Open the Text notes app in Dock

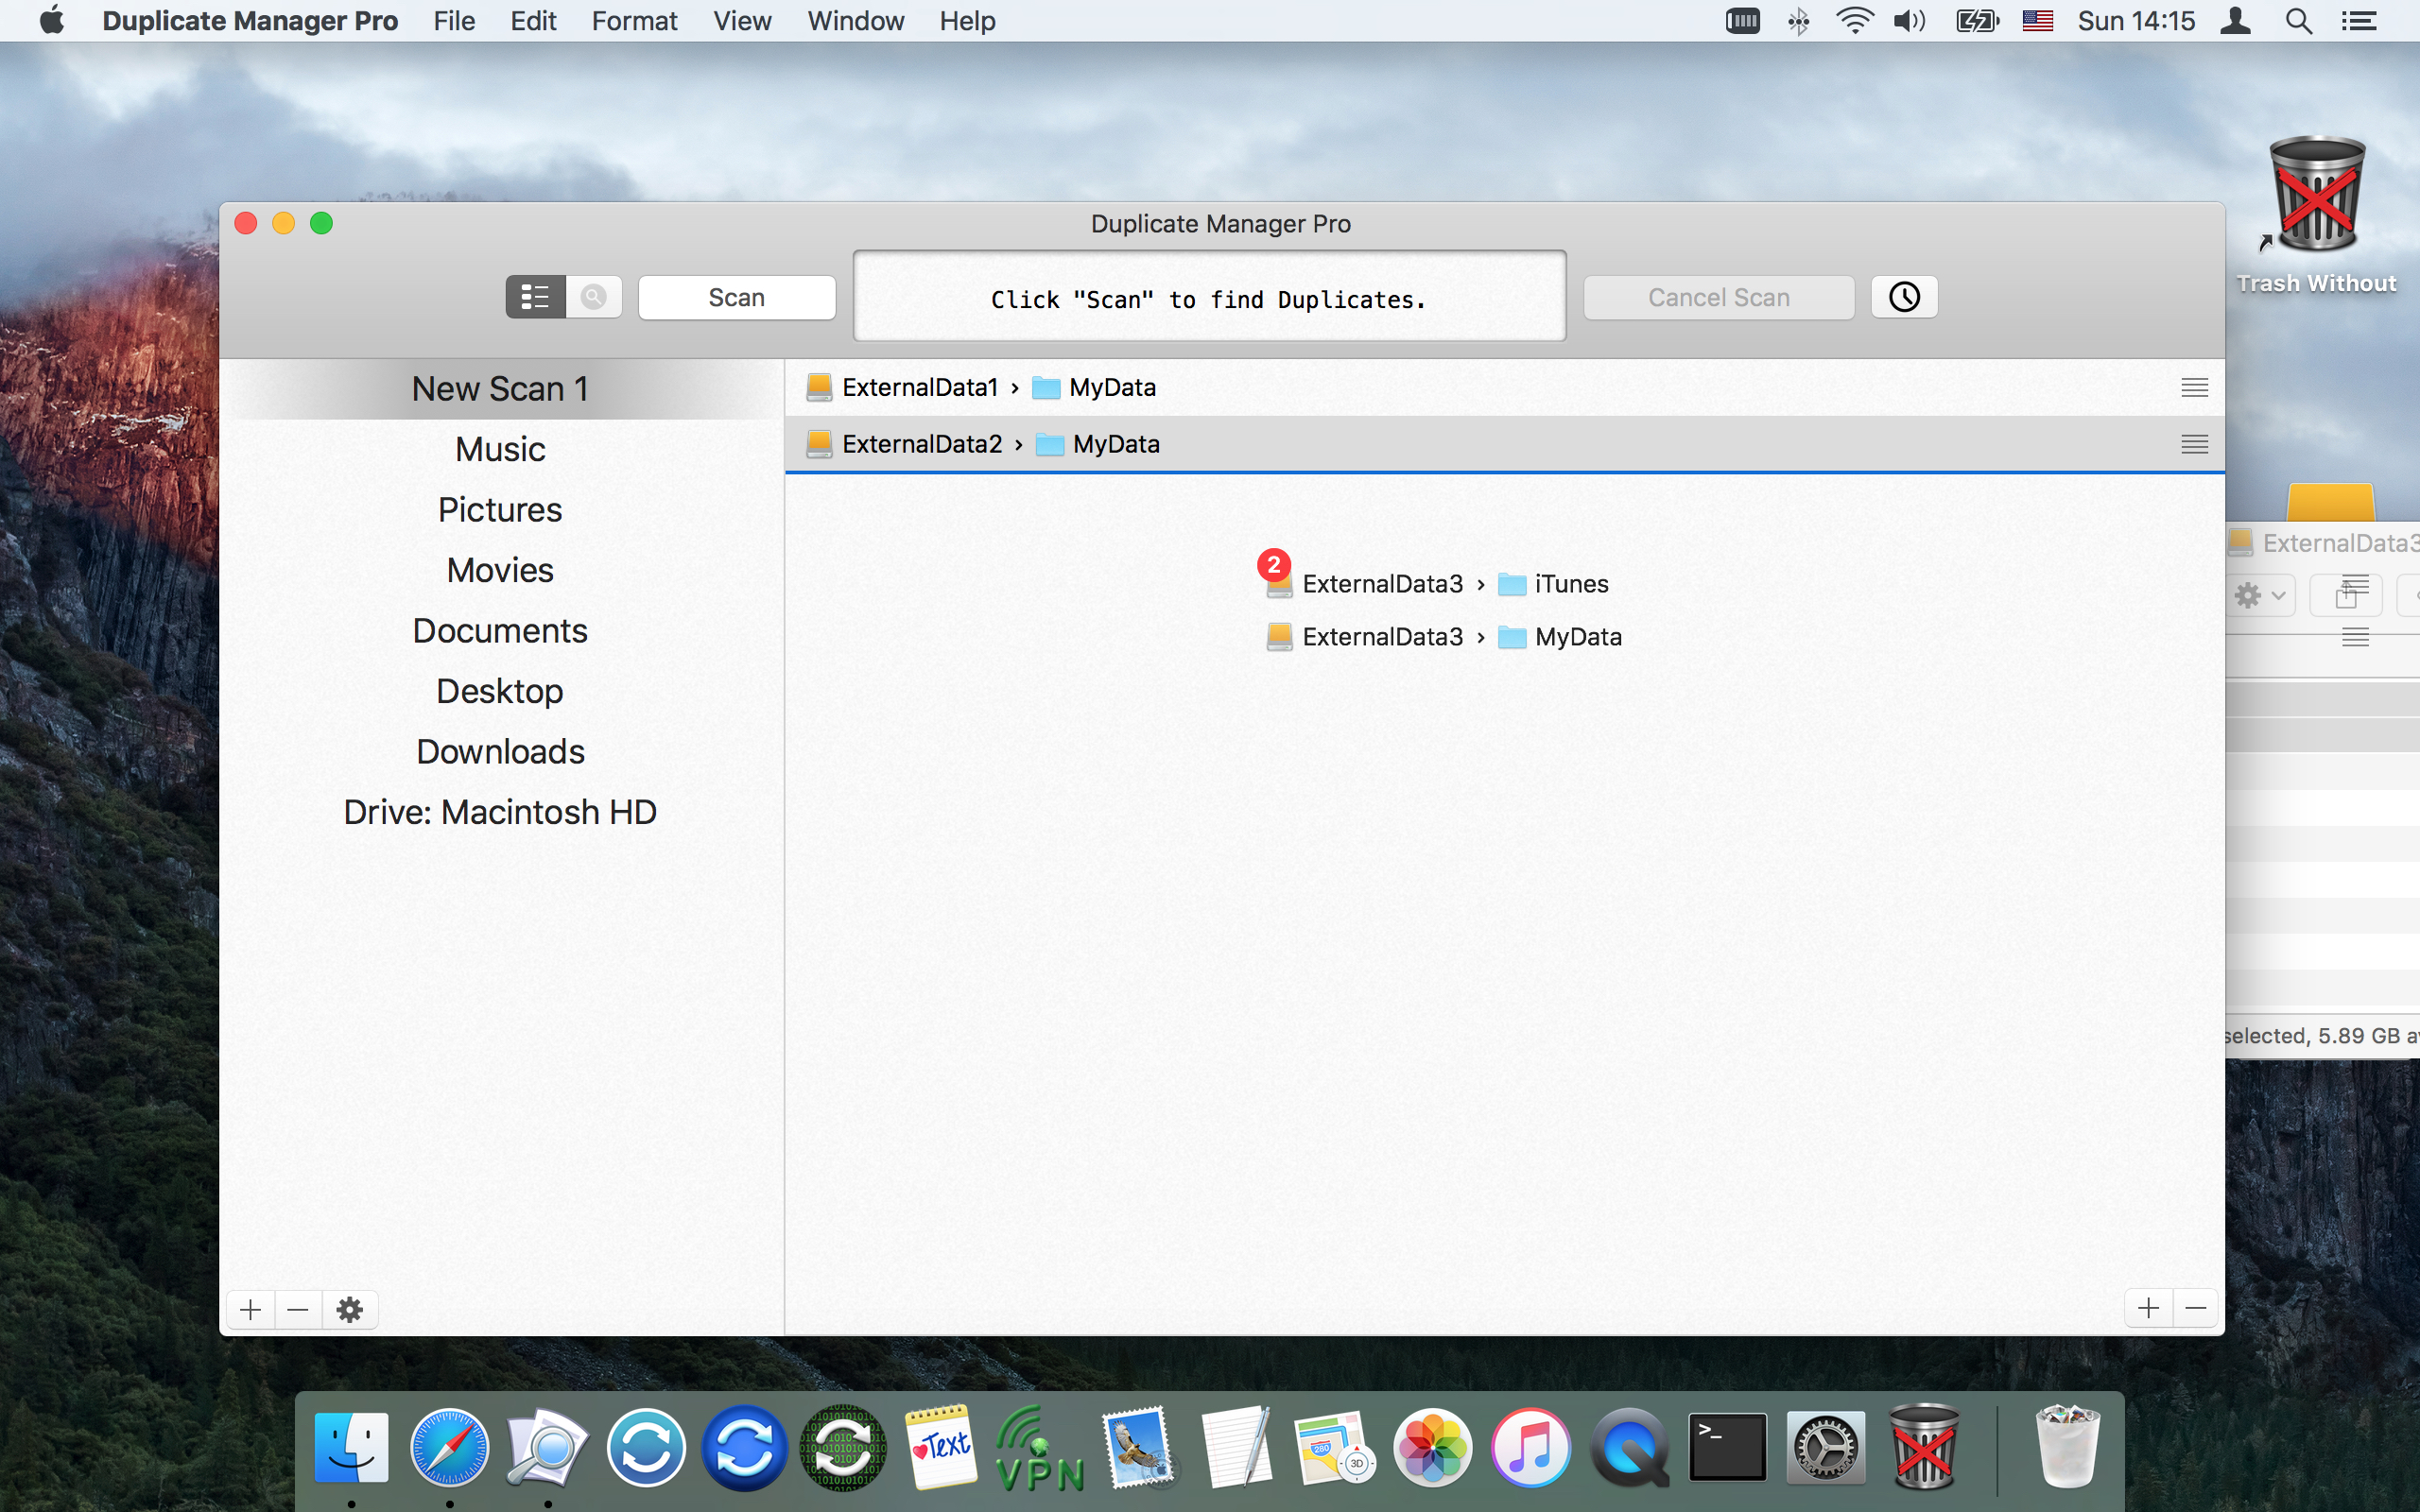click(x=941, y=1447)
